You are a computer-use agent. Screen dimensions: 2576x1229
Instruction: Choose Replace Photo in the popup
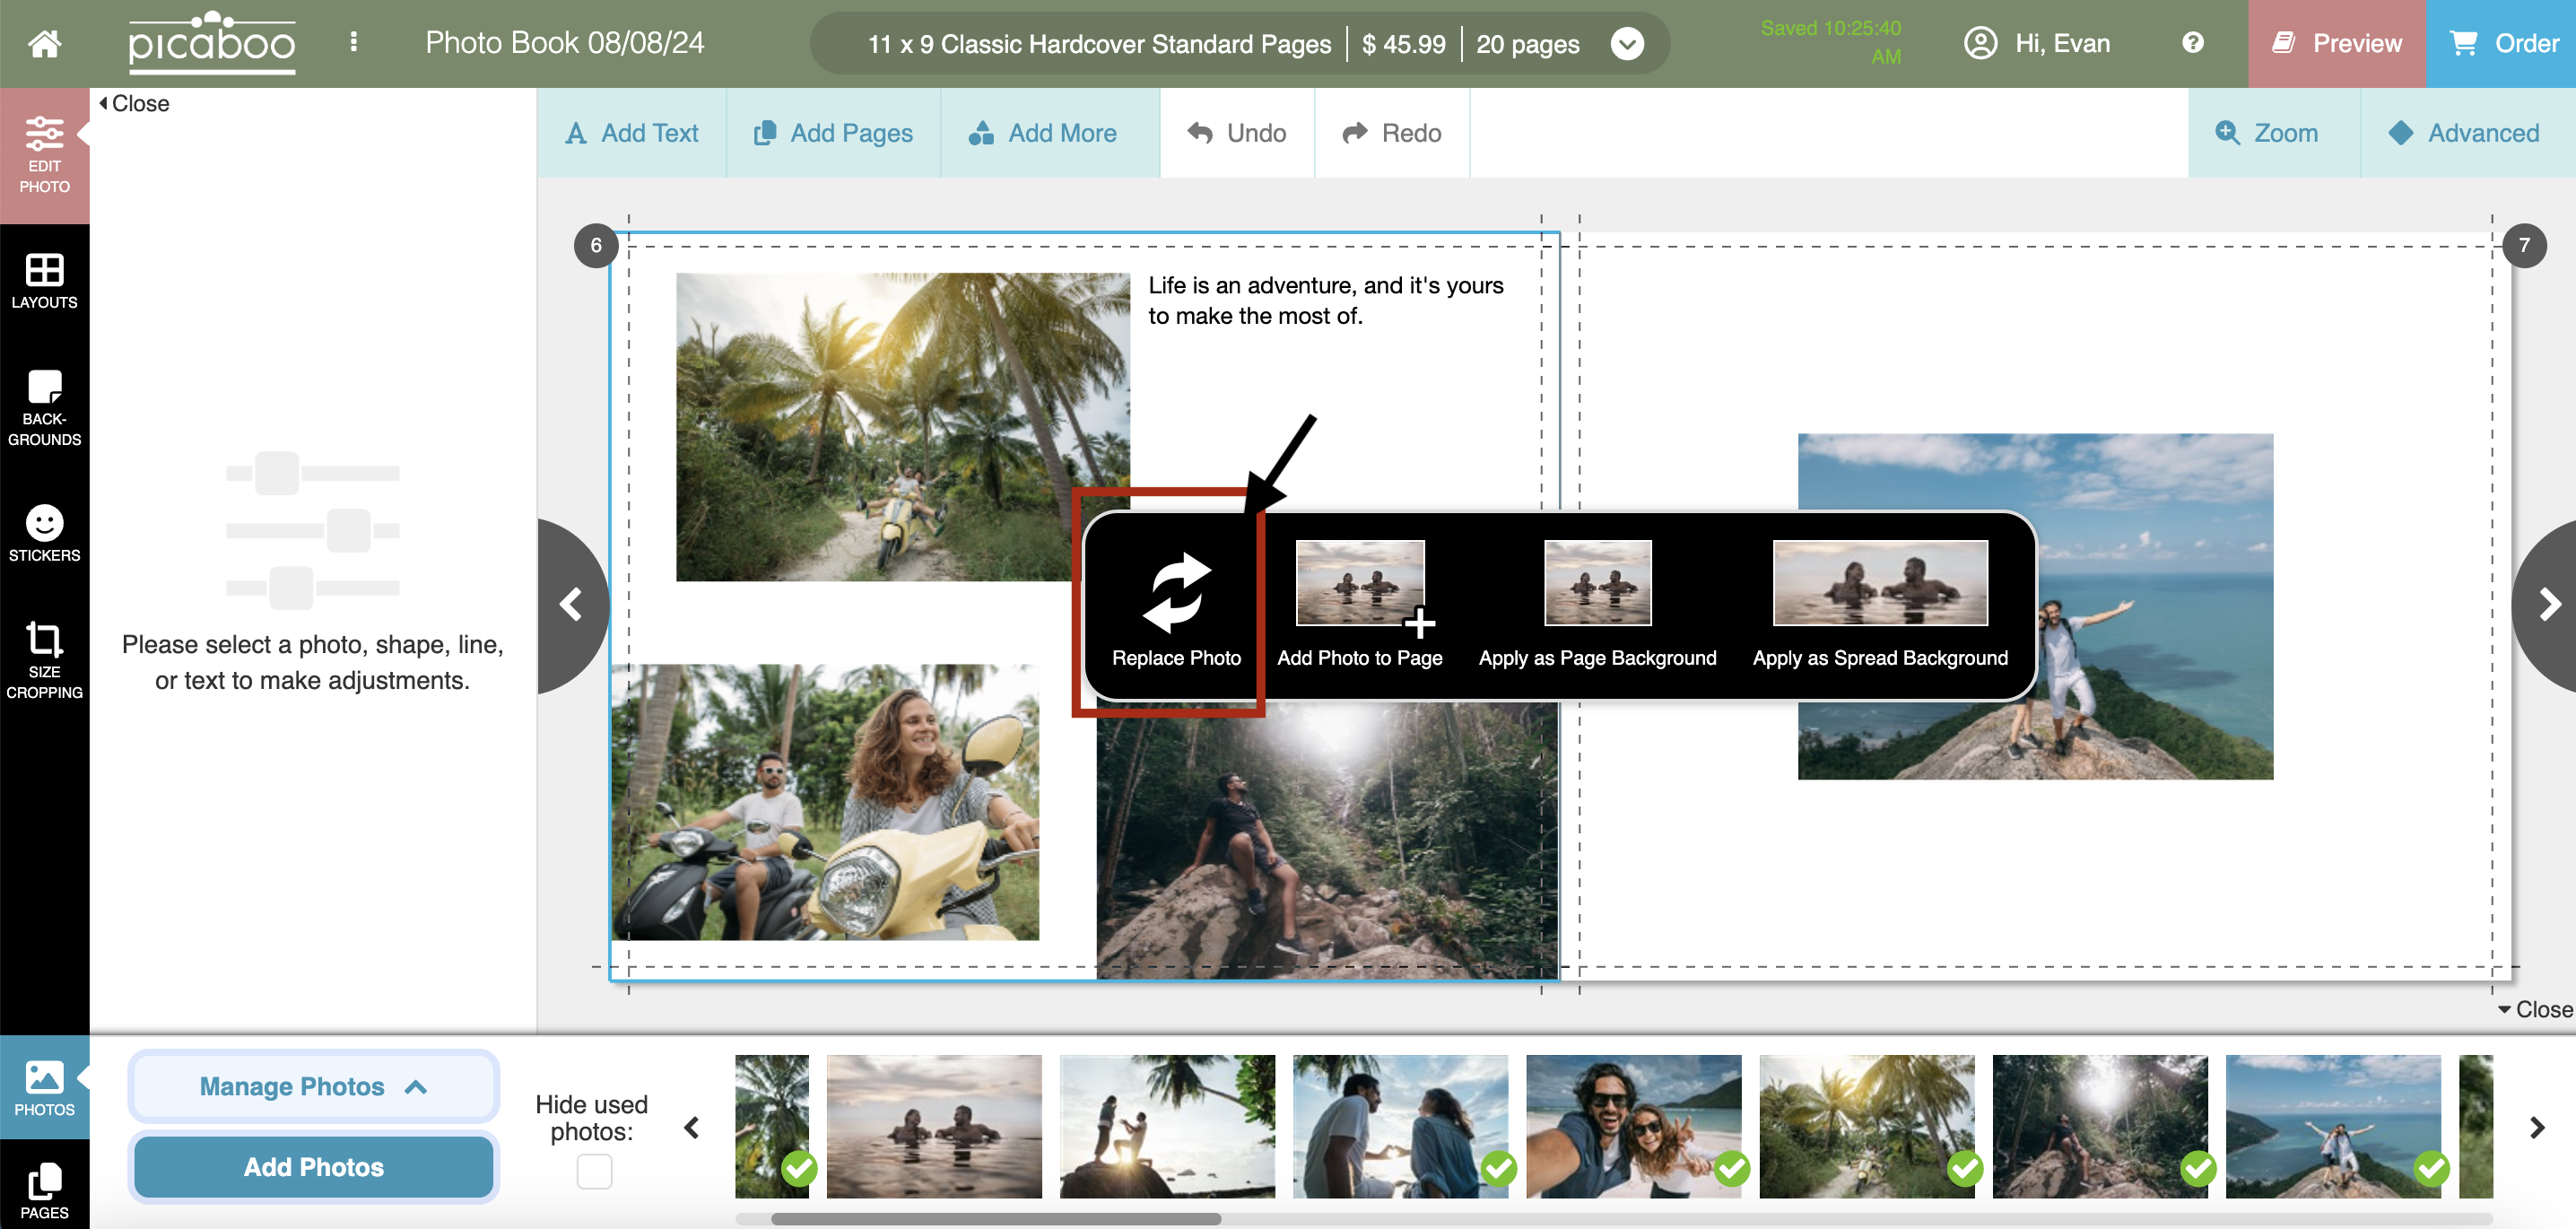(x=1175, y=608)
